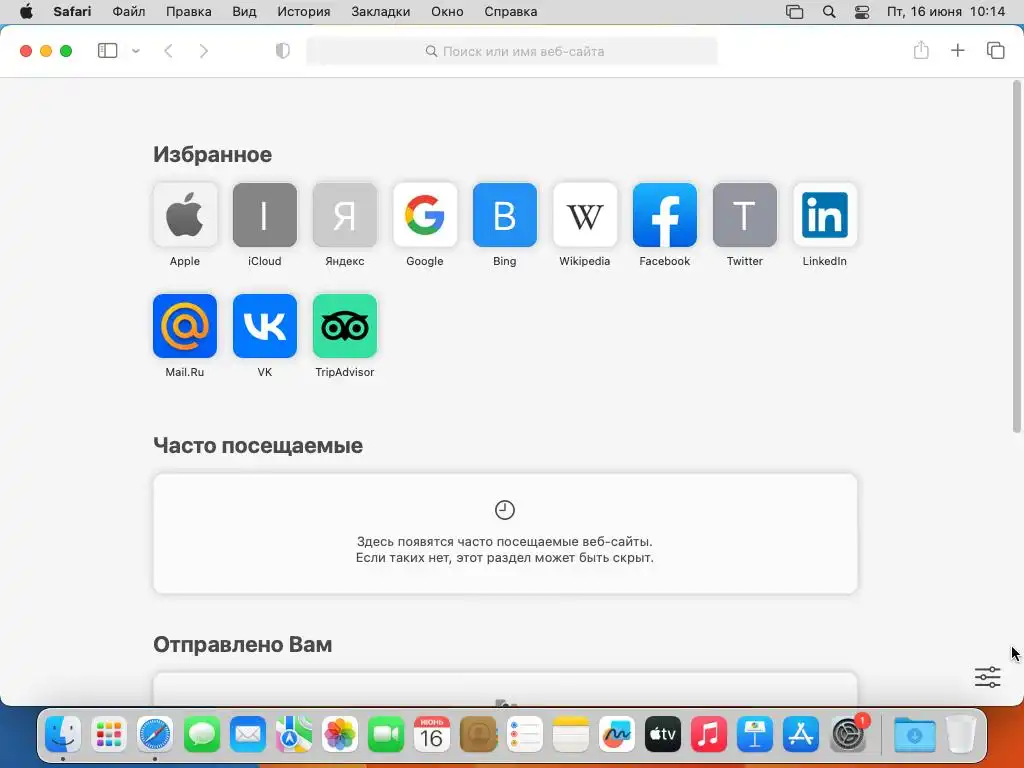1024x768 pixels.
Task: Open Maps from the Dock
Action: 294,735
